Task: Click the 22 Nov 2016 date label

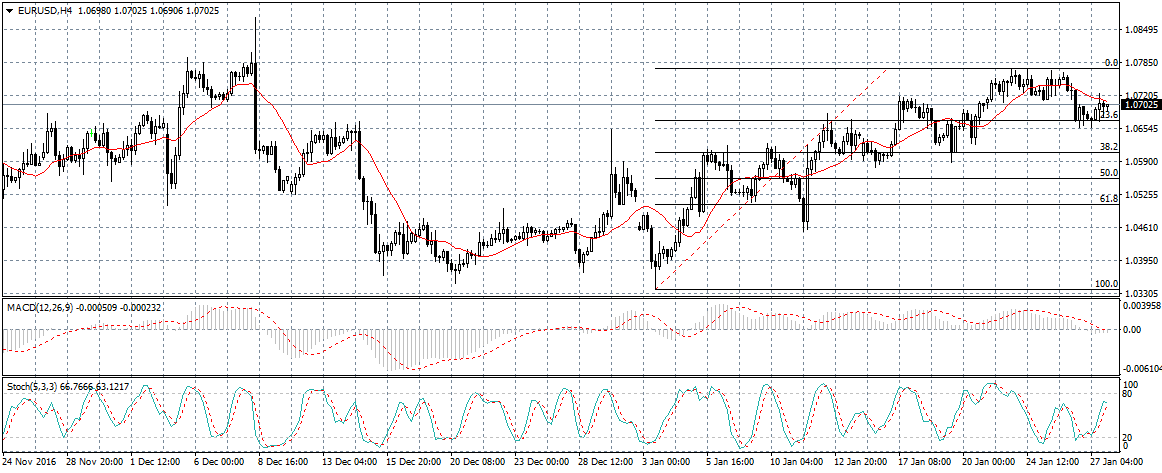Action: pos(31,465)
